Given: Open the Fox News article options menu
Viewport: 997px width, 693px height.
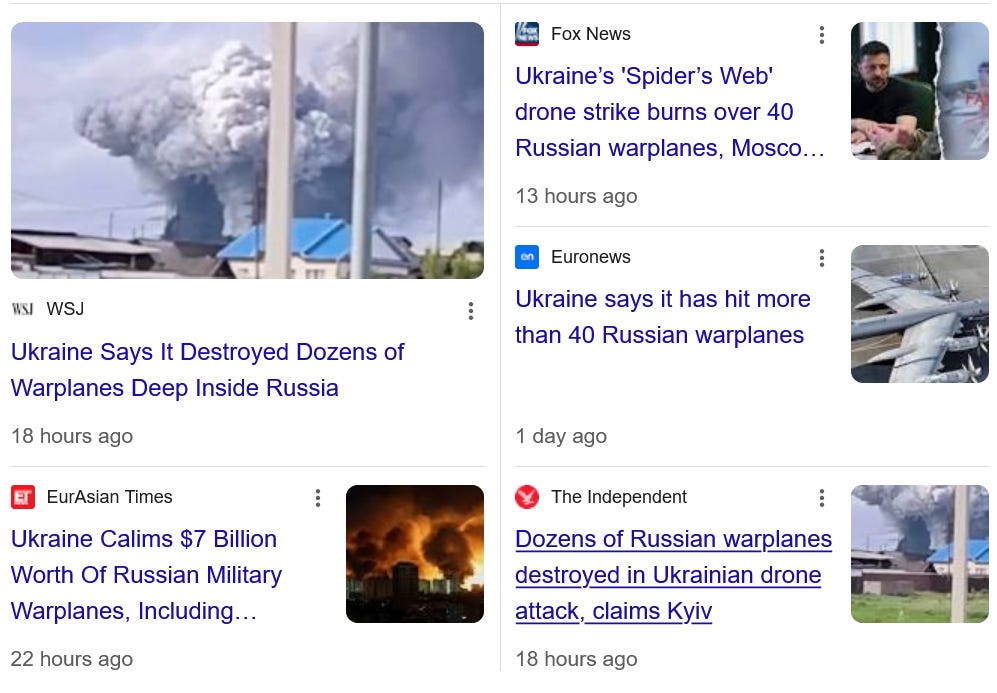Looking at the screenshot, I should [x=822, y=35].
